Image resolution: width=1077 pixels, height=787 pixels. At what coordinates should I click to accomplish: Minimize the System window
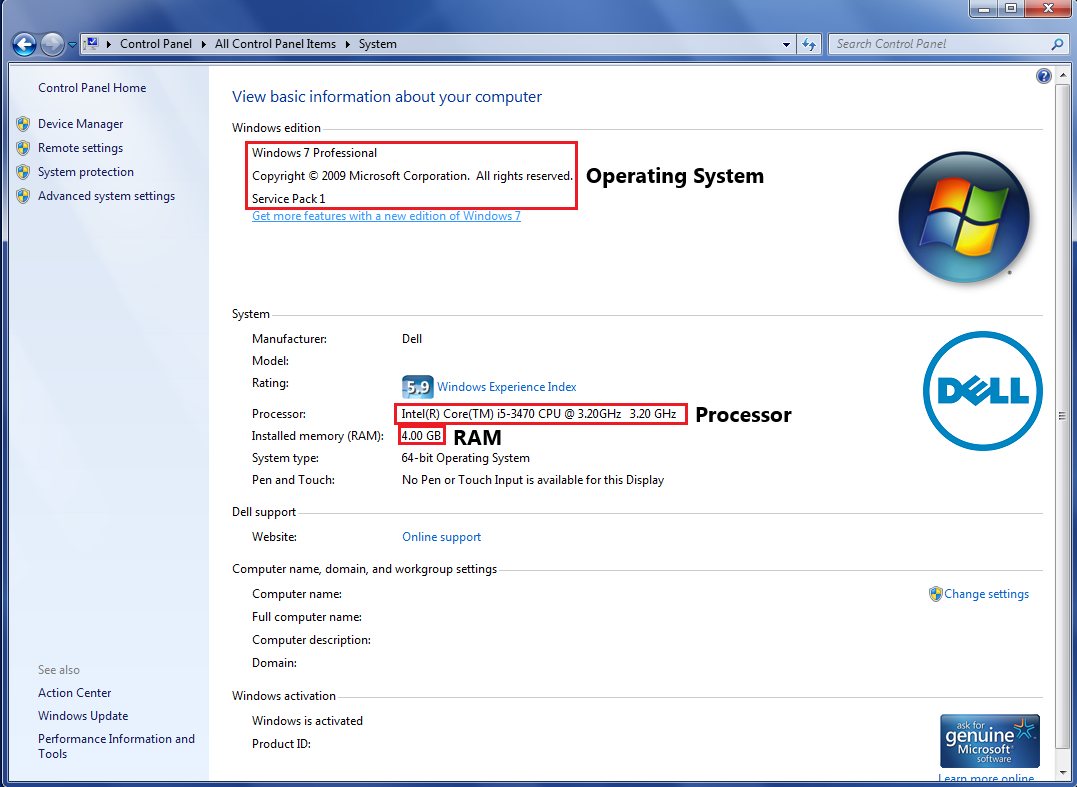coord(984,9)
